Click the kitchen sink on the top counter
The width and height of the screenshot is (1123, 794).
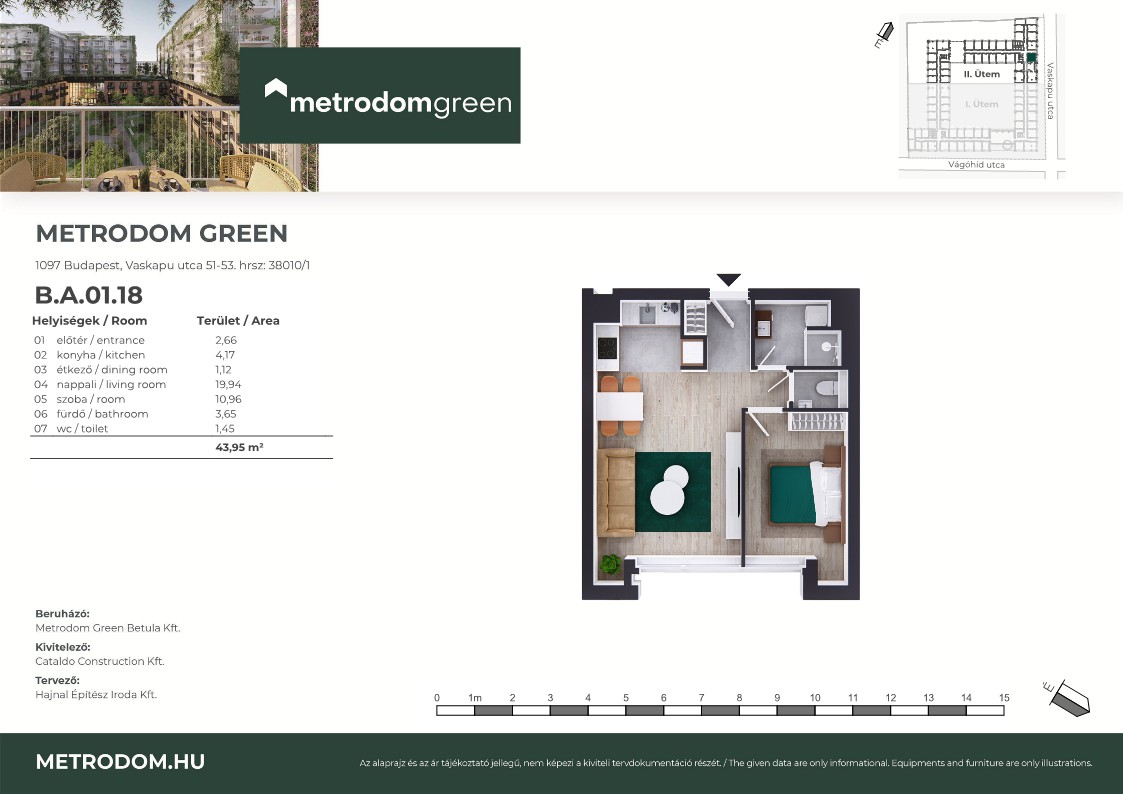[x=647, y=312]
